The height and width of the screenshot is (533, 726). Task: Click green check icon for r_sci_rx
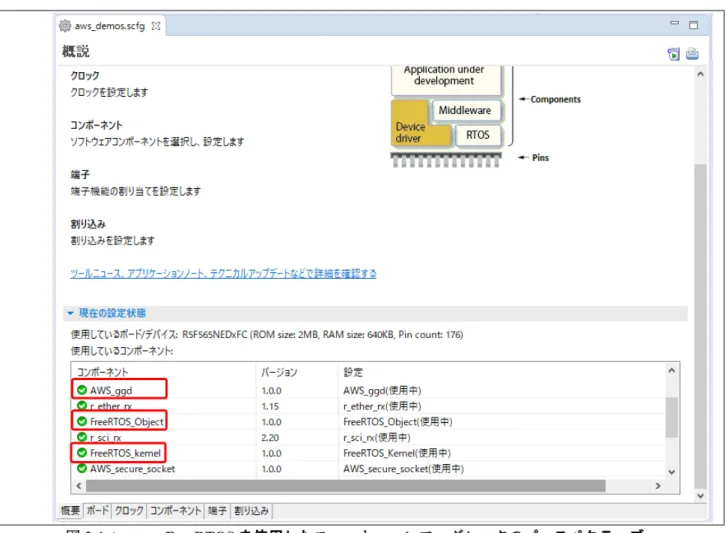click(x=82, y=437)
